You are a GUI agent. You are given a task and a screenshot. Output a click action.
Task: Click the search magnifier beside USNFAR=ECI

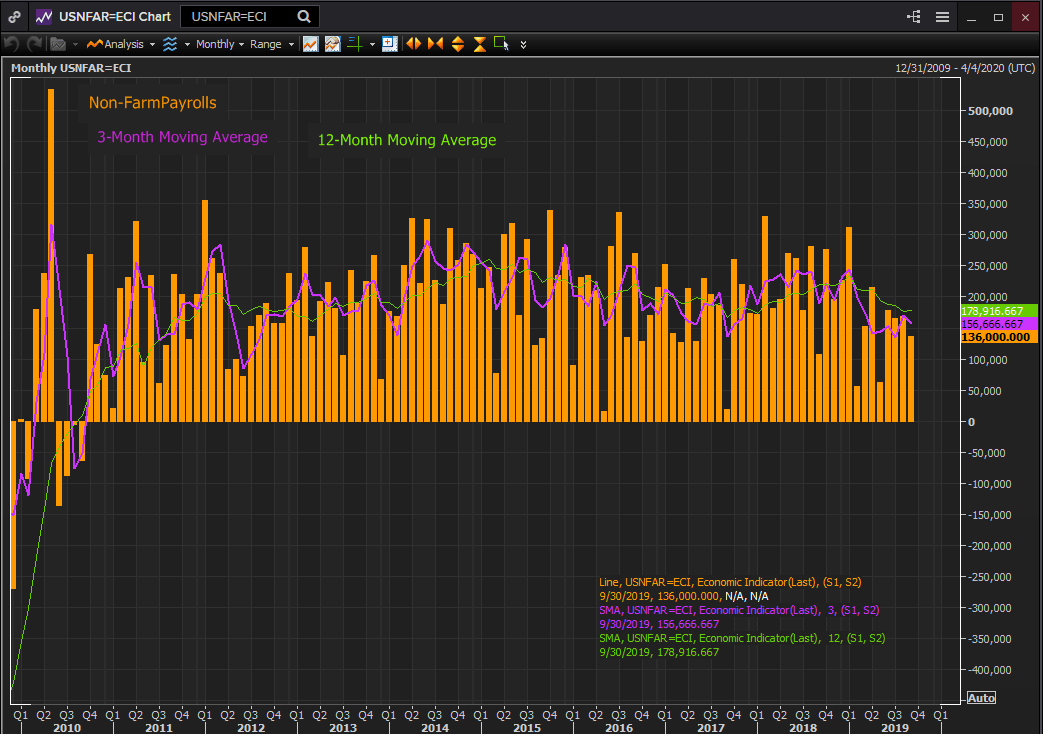point(304,17)
